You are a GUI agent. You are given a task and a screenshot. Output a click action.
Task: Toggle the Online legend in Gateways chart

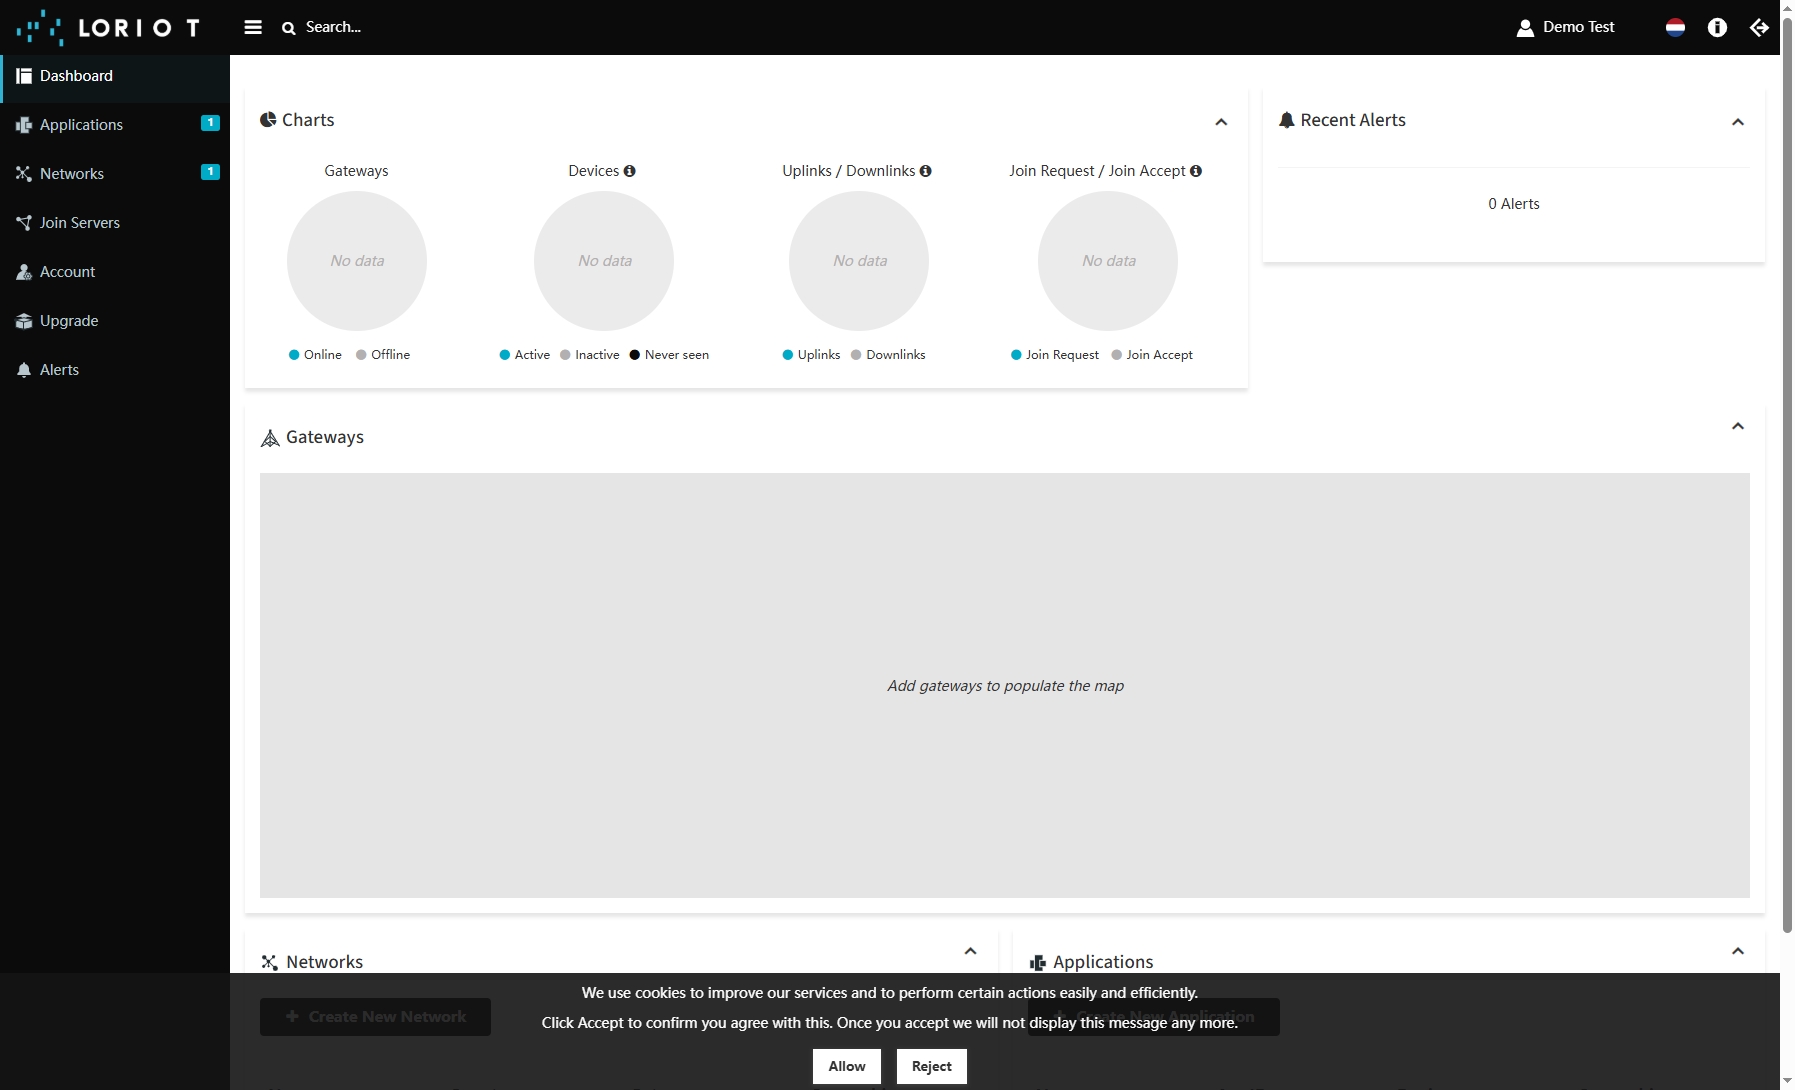315,355
